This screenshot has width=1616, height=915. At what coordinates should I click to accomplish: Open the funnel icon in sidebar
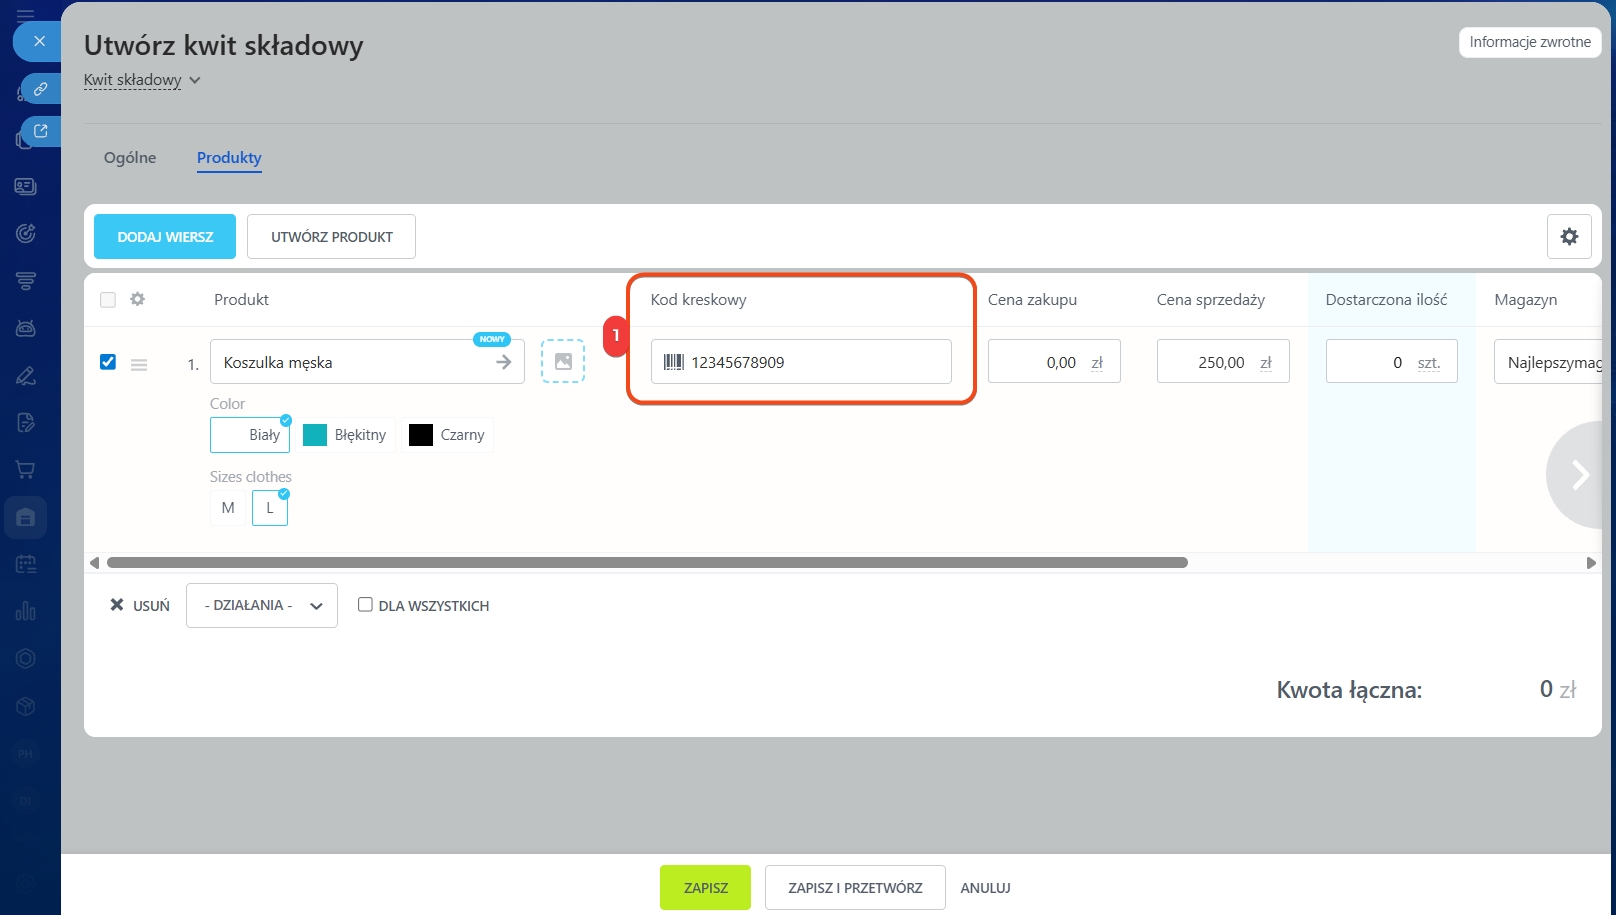pyautogui.click(x=26, y=281)
